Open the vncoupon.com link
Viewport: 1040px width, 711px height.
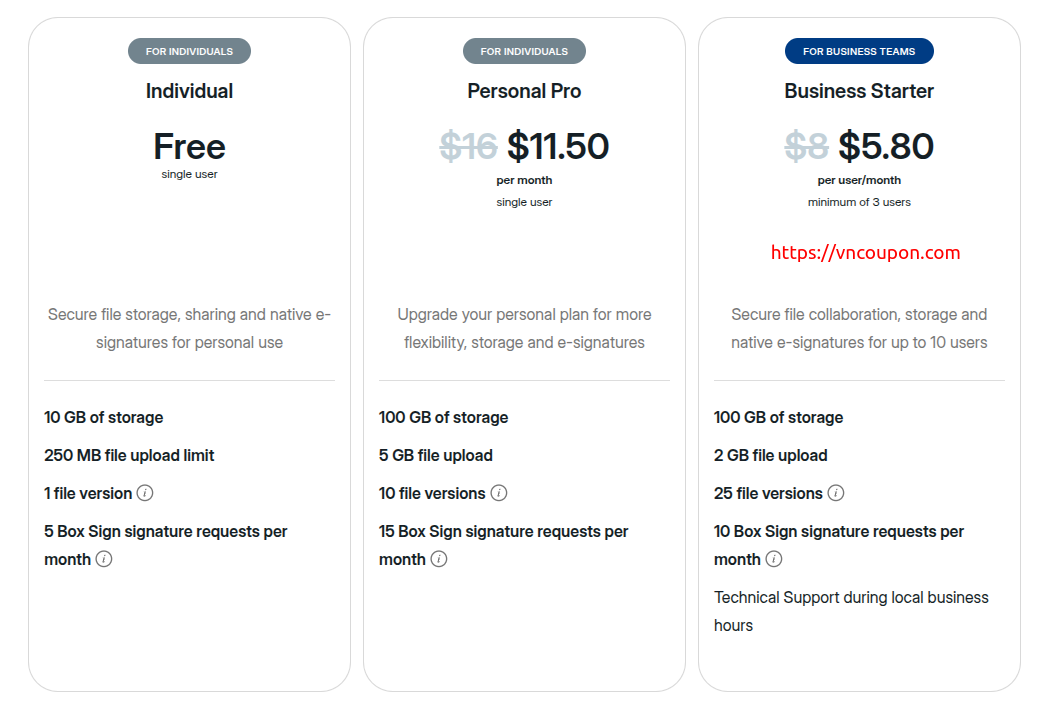[865, 253]
